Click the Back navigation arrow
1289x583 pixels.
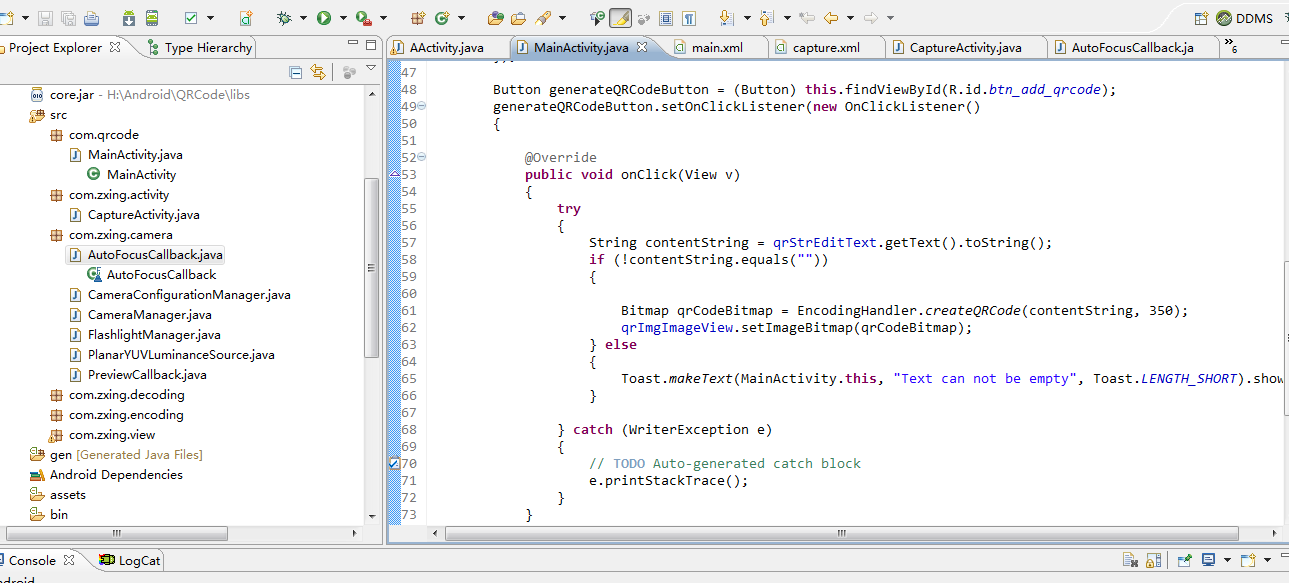831,18
